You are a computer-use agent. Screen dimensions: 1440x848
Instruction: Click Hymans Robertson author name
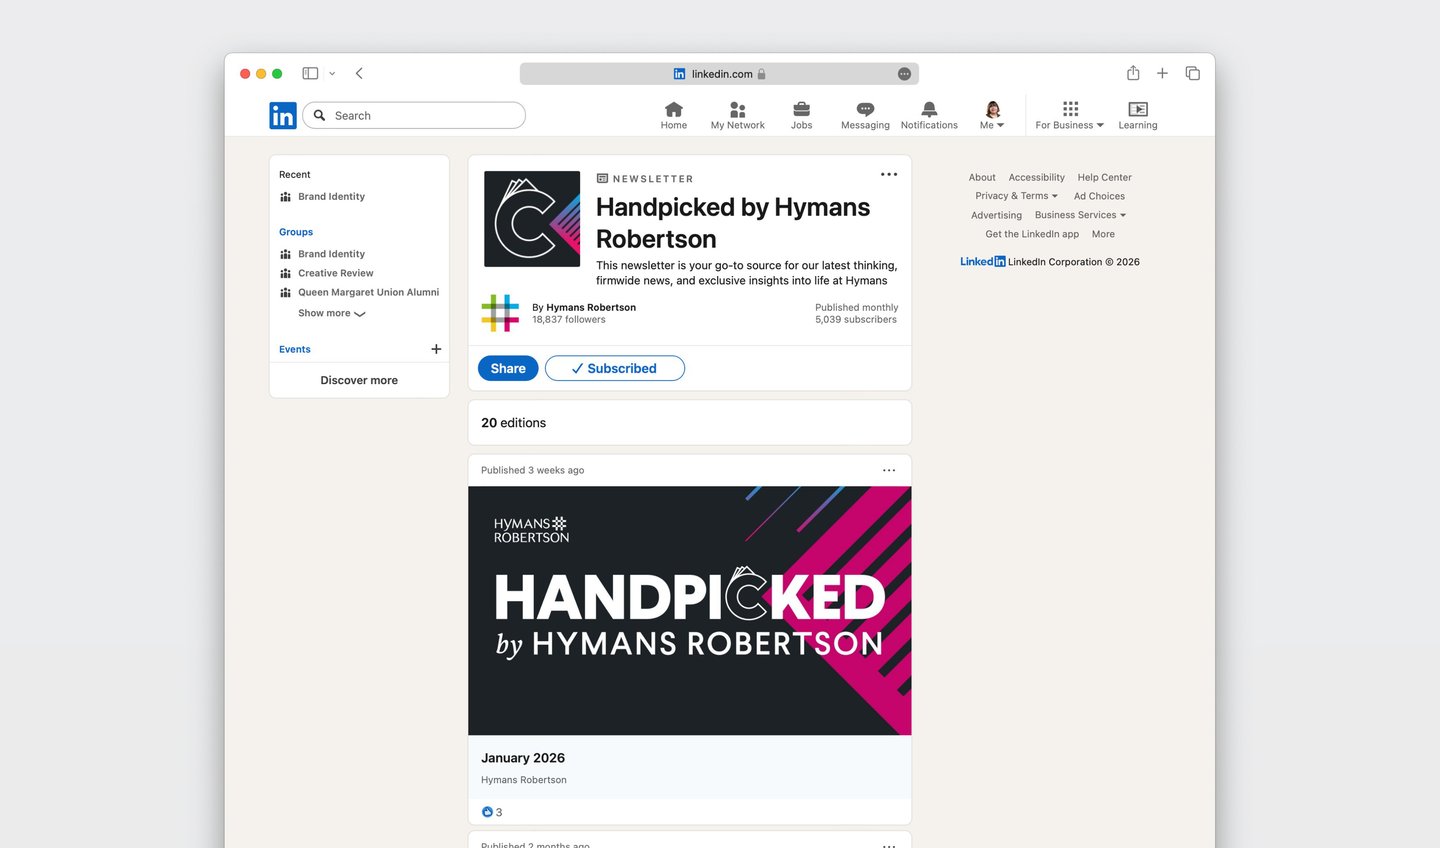click(x=591, y=307)
